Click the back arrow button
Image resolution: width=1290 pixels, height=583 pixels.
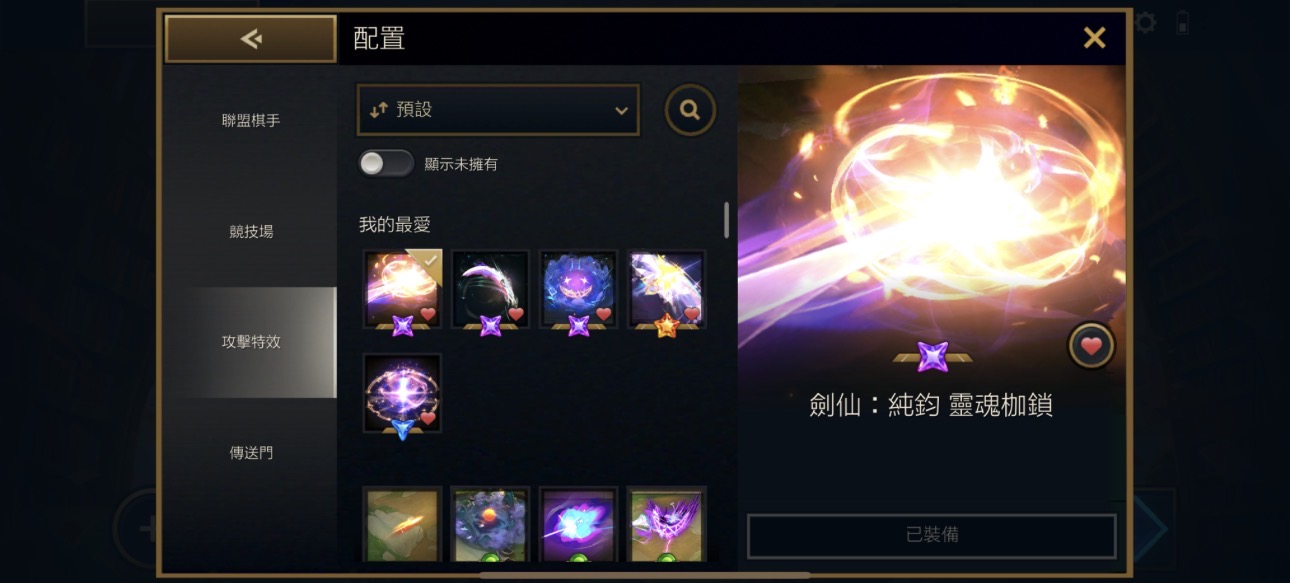point(251,39)
